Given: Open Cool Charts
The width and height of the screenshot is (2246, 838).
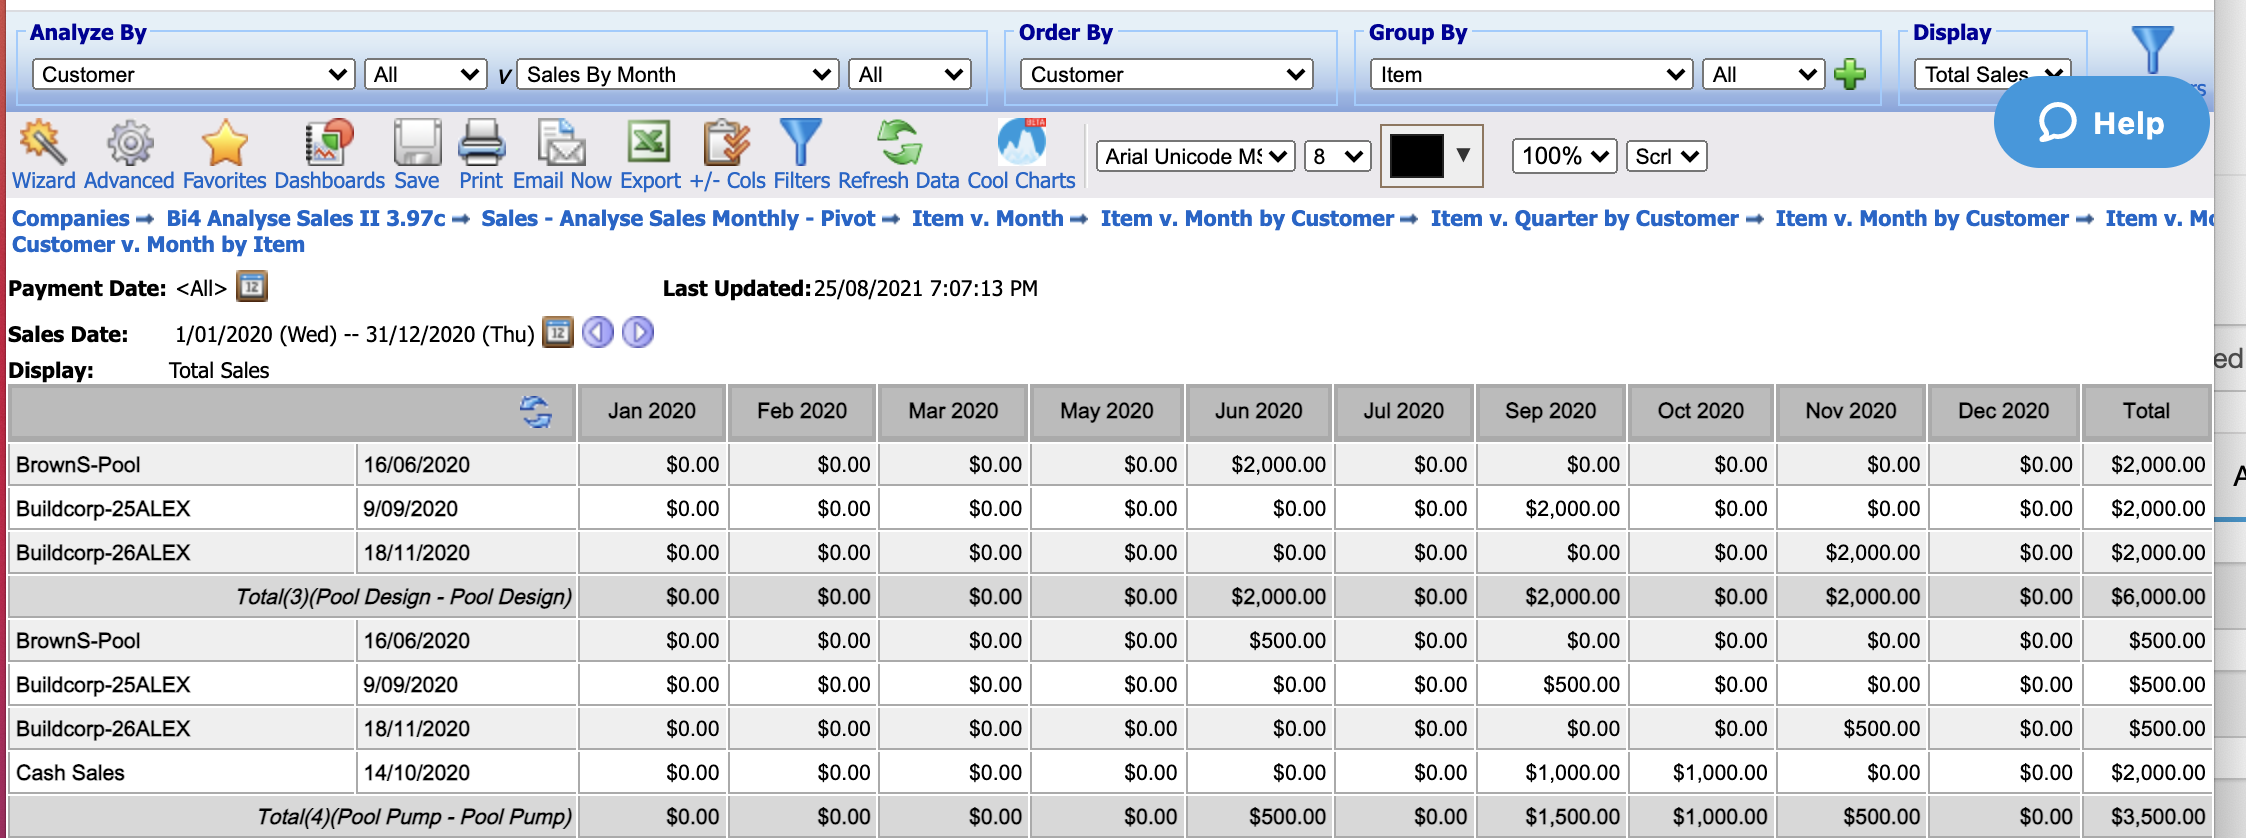Looking at the screenshot, I should click(x=1021, y=155).
